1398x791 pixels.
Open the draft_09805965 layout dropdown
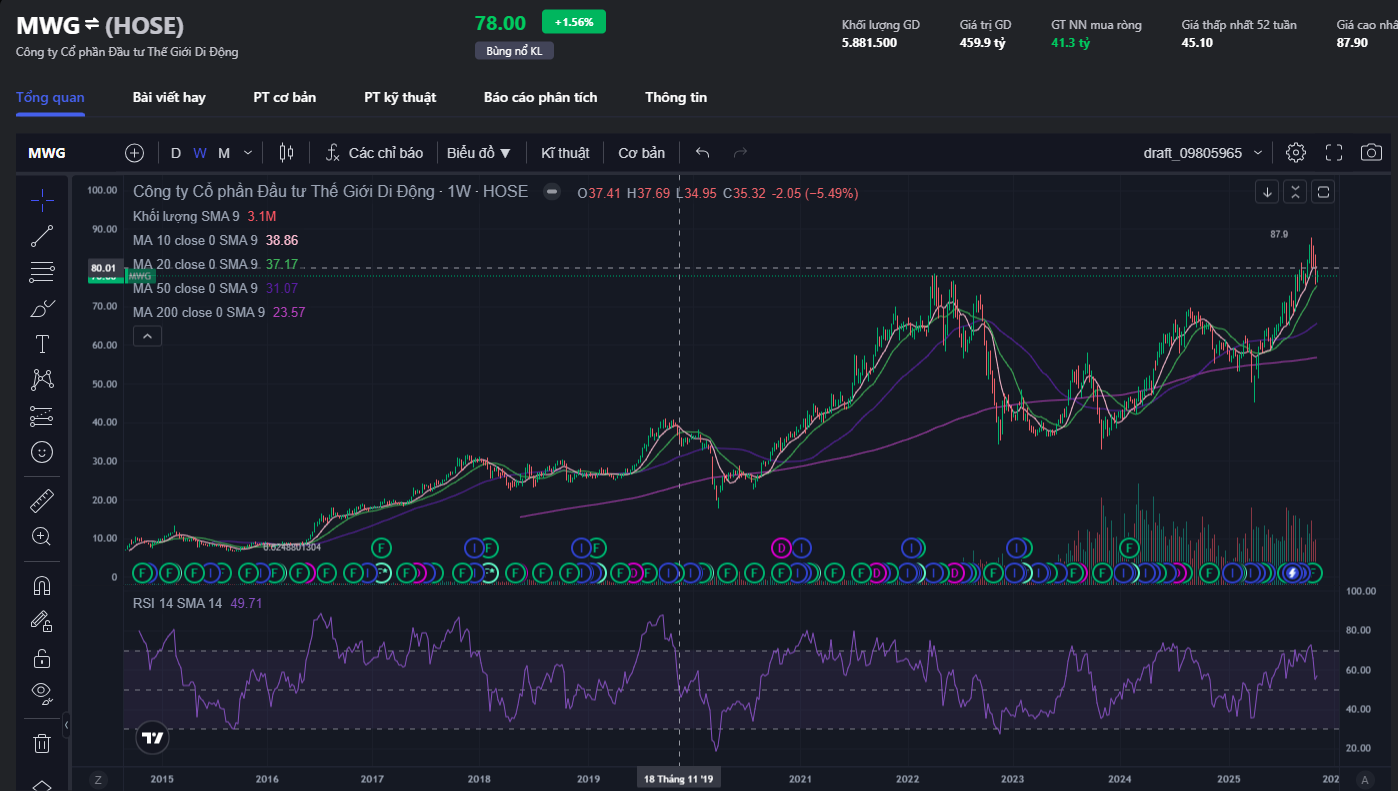point(1203,153)
